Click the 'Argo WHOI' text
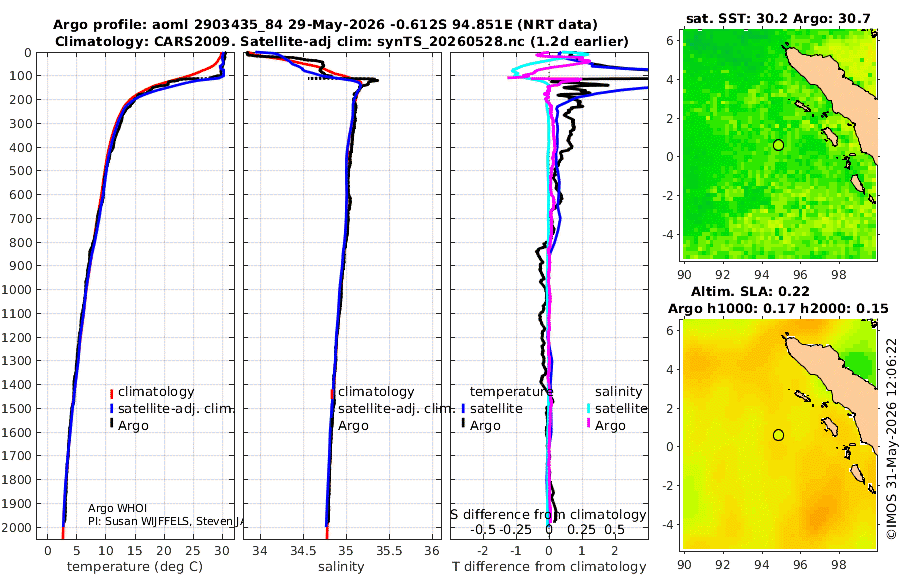The image size is (900, 580). pyautogui.click(x=117, y=508)
